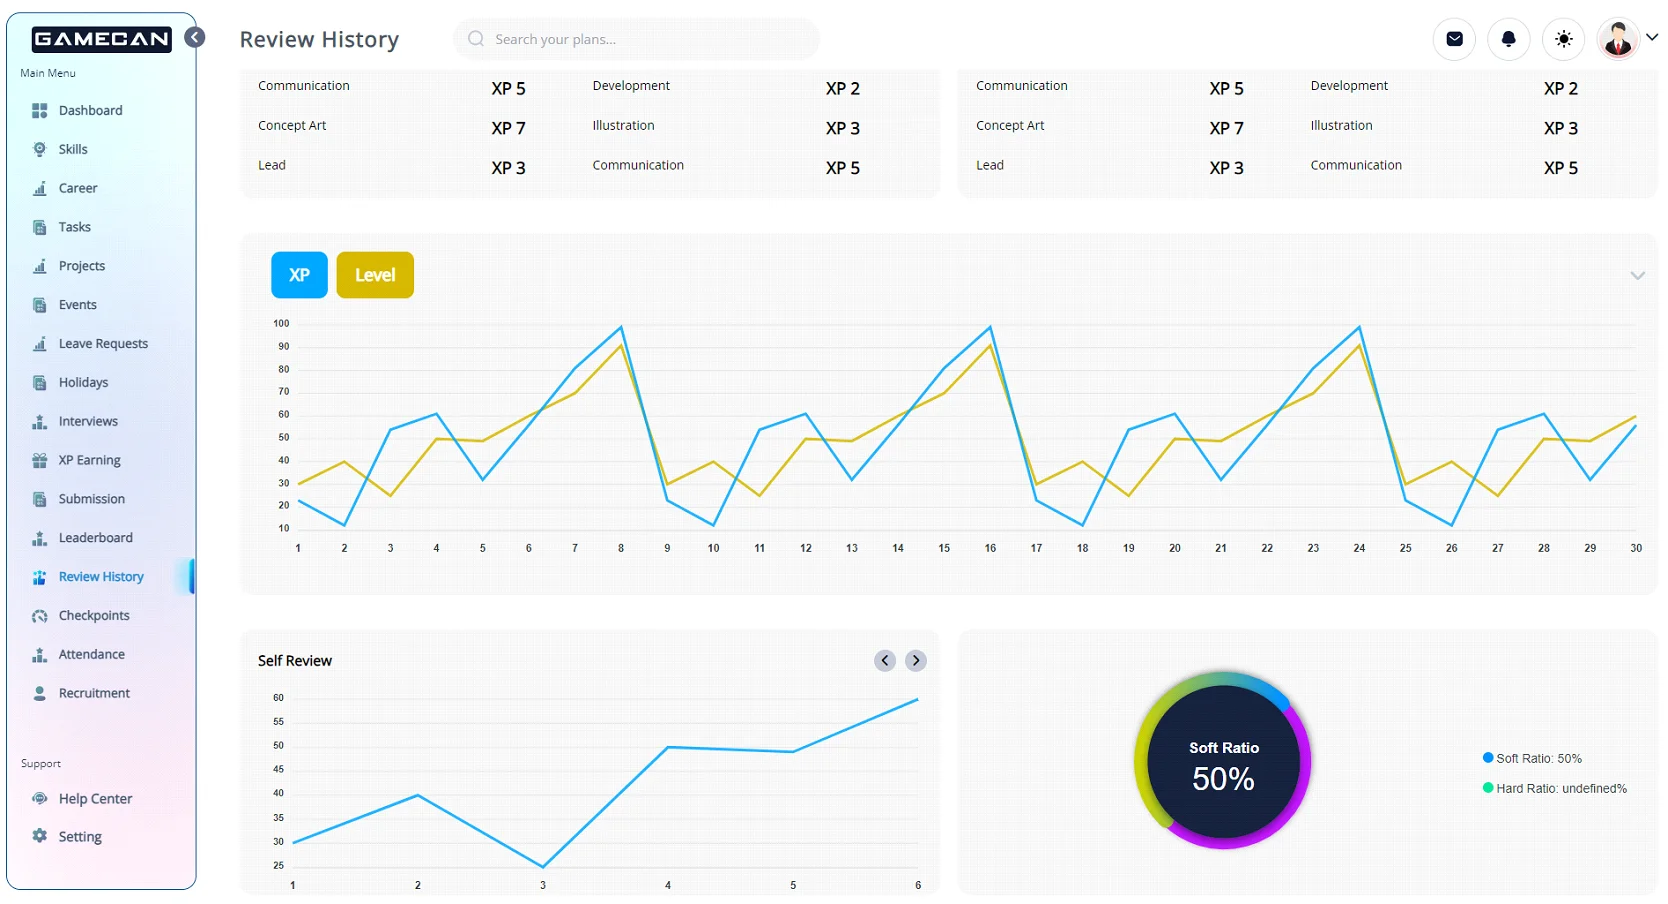Toggle the XP series button
Image resolution: width=1668 pixels, height=904 pixels.
(x=299, y=275)
